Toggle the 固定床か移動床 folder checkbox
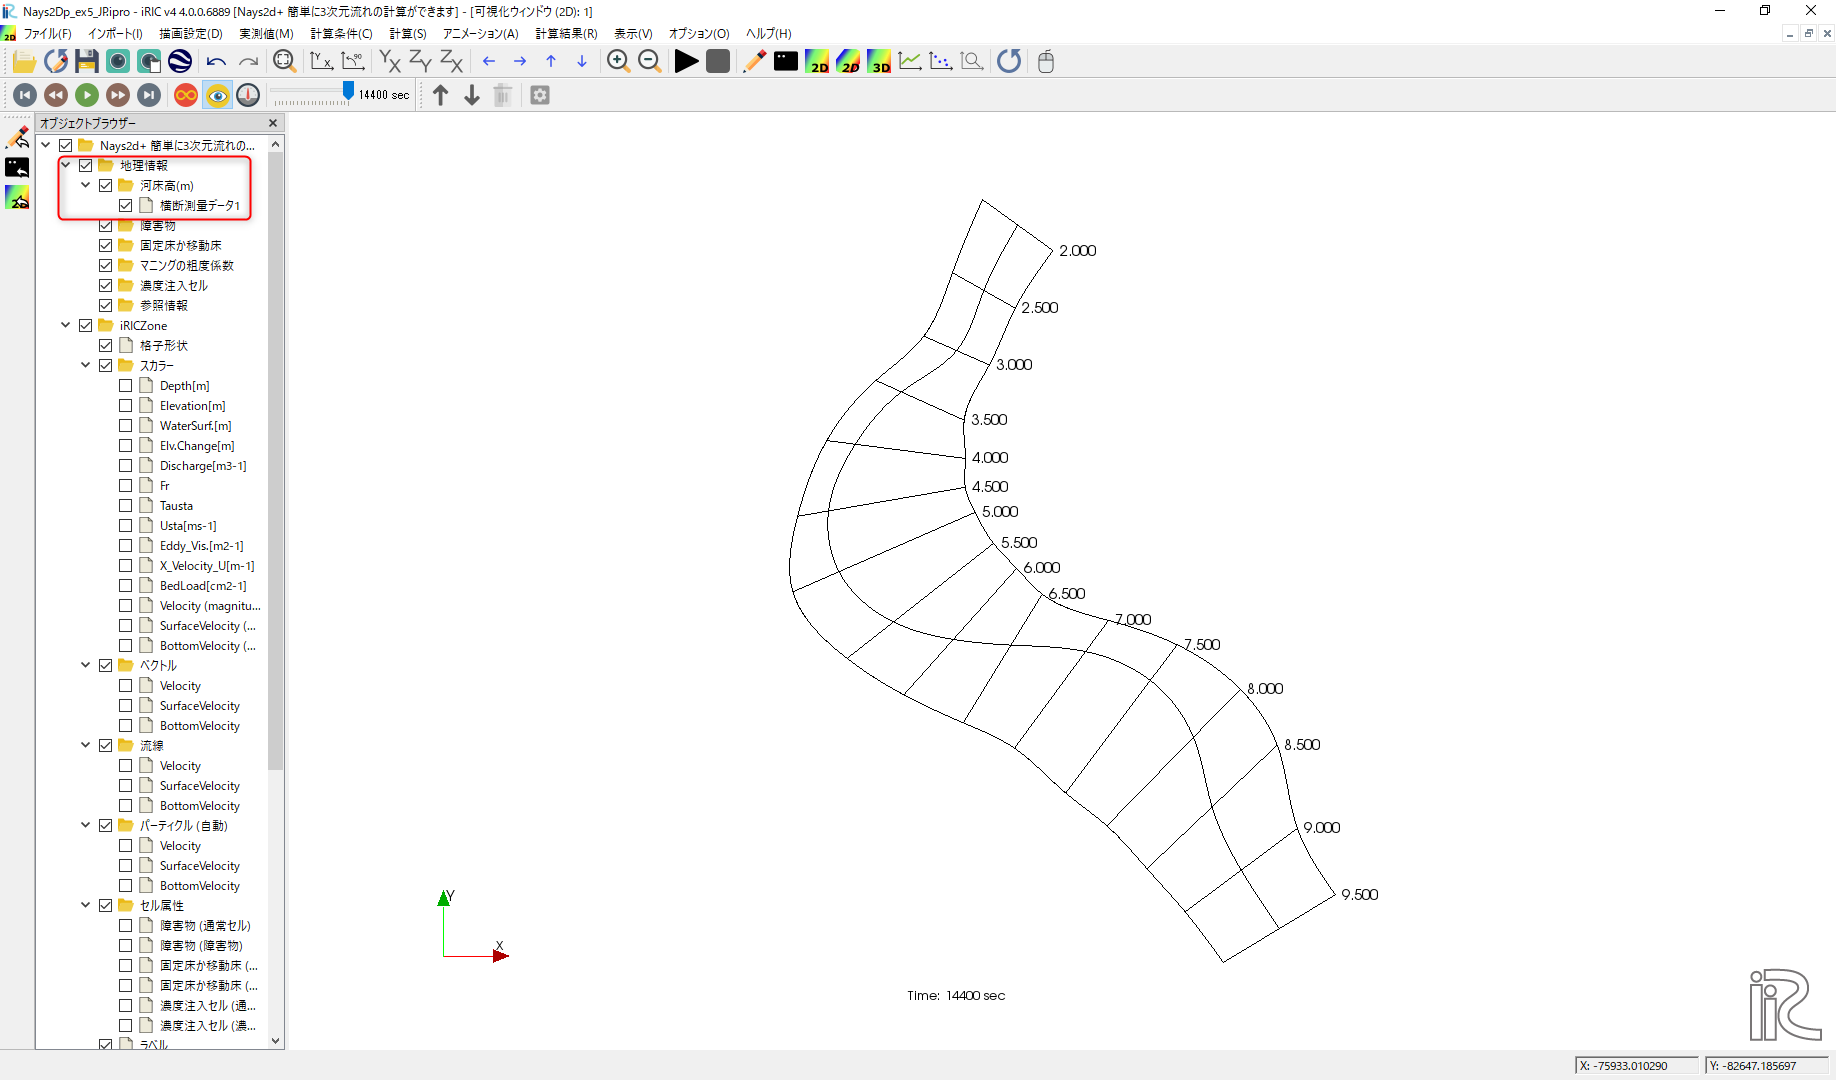The height and width of the screenshot is (1080, 1836). click(106, 246)
